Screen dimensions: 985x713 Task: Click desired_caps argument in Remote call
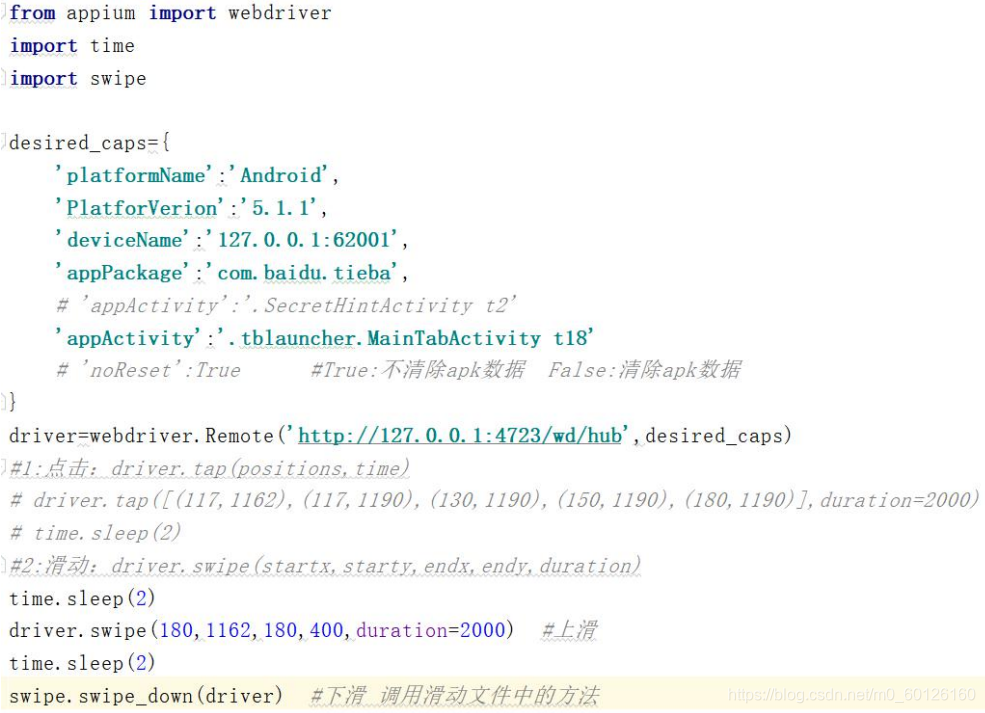714,435
